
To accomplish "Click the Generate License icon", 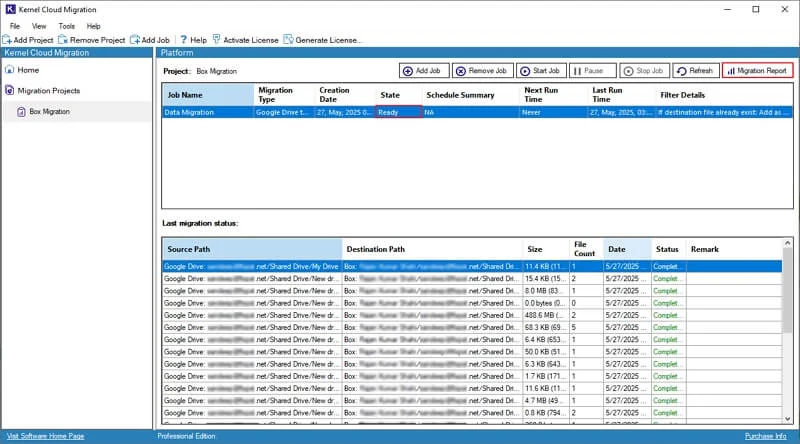I will click(288, 39).
